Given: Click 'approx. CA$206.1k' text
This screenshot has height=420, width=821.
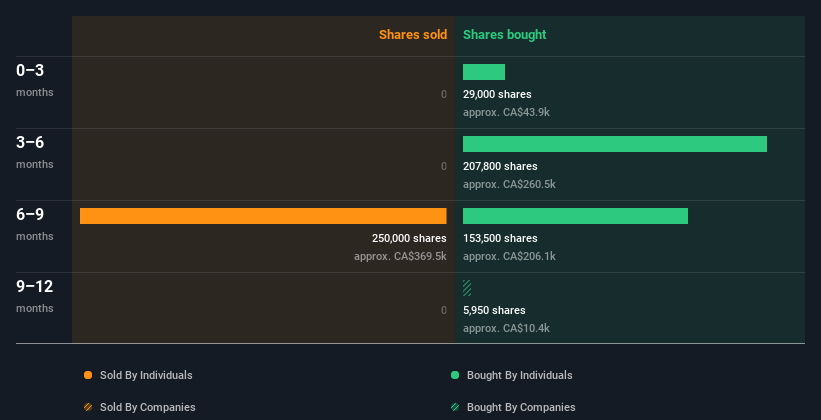Looking at the screenshot, I should (509, 256).
